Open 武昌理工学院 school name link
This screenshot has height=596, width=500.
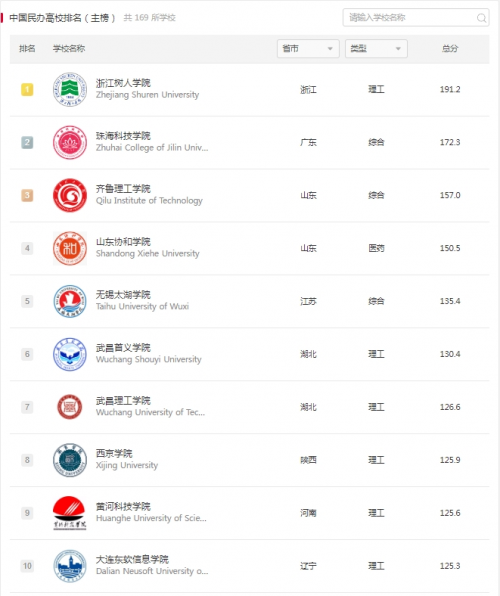tap(123, 401)
